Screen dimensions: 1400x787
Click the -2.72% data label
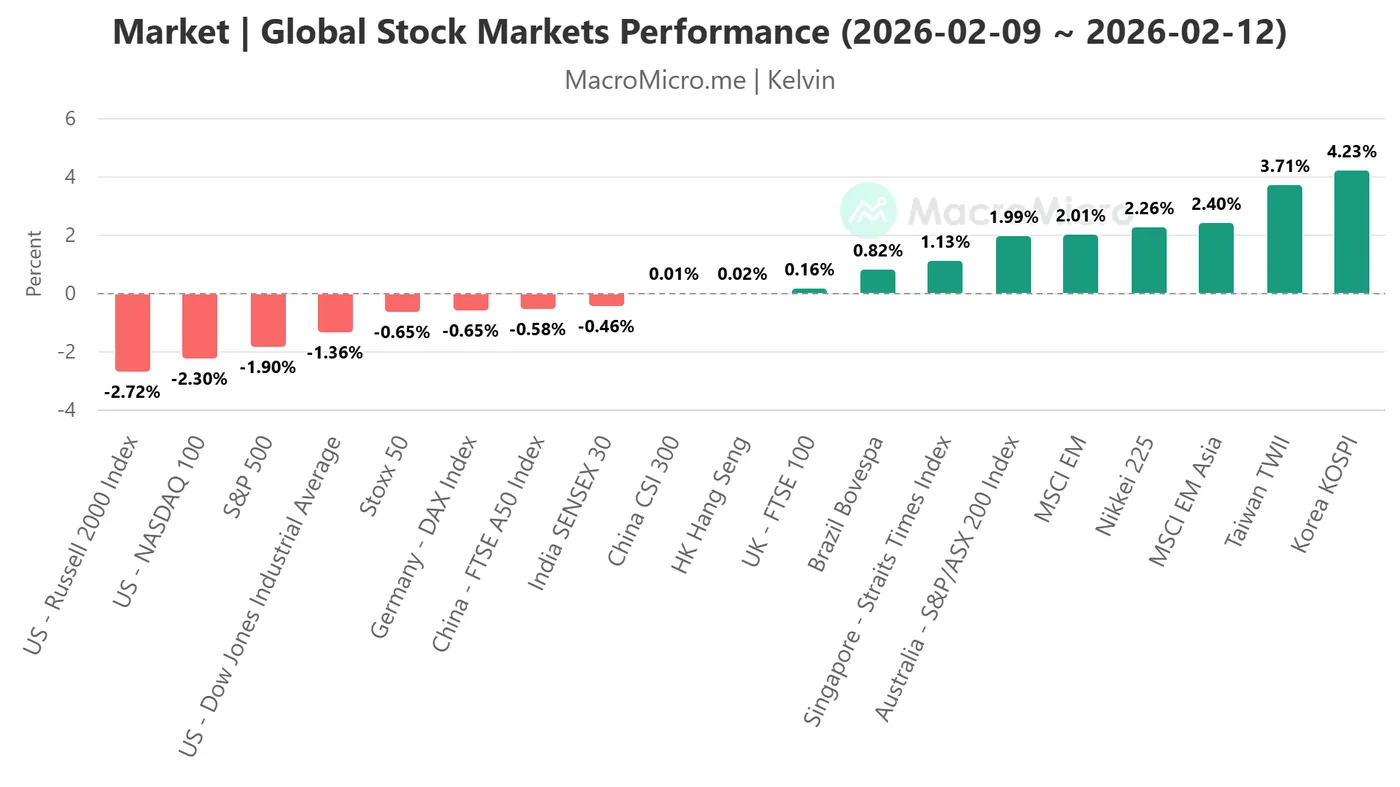pyautogui.click(x=133, y=392)
